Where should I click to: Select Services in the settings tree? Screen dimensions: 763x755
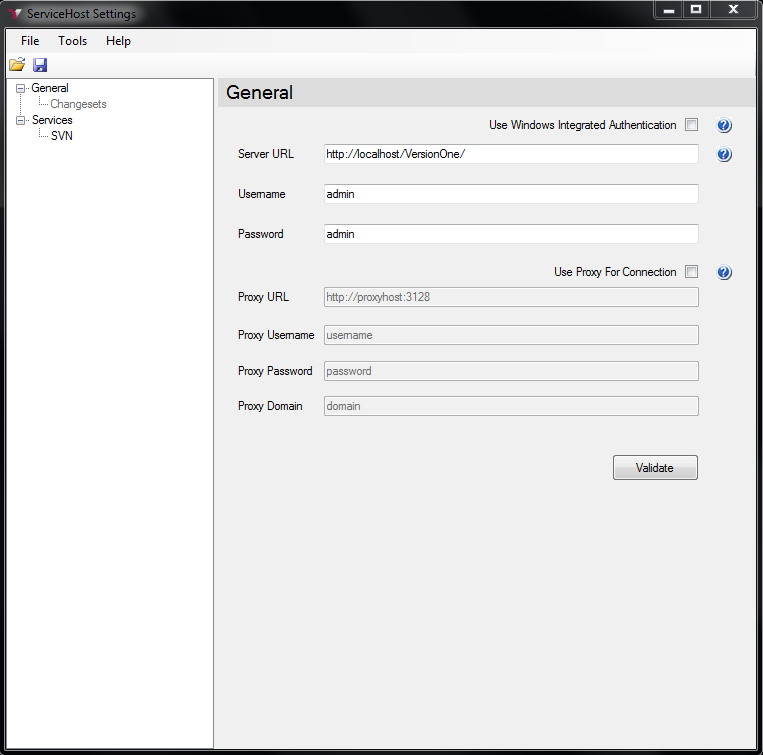(52, 120)
